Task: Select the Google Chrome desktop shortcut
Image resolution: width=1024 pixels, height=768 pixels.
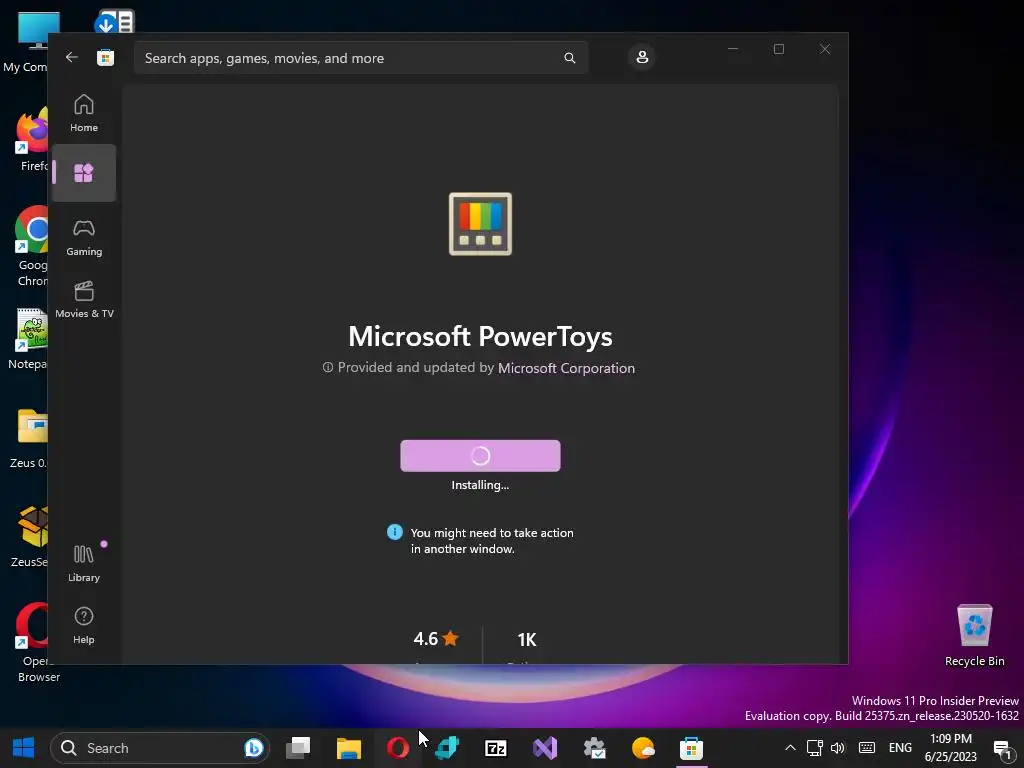Action: [x=31, y=246]
